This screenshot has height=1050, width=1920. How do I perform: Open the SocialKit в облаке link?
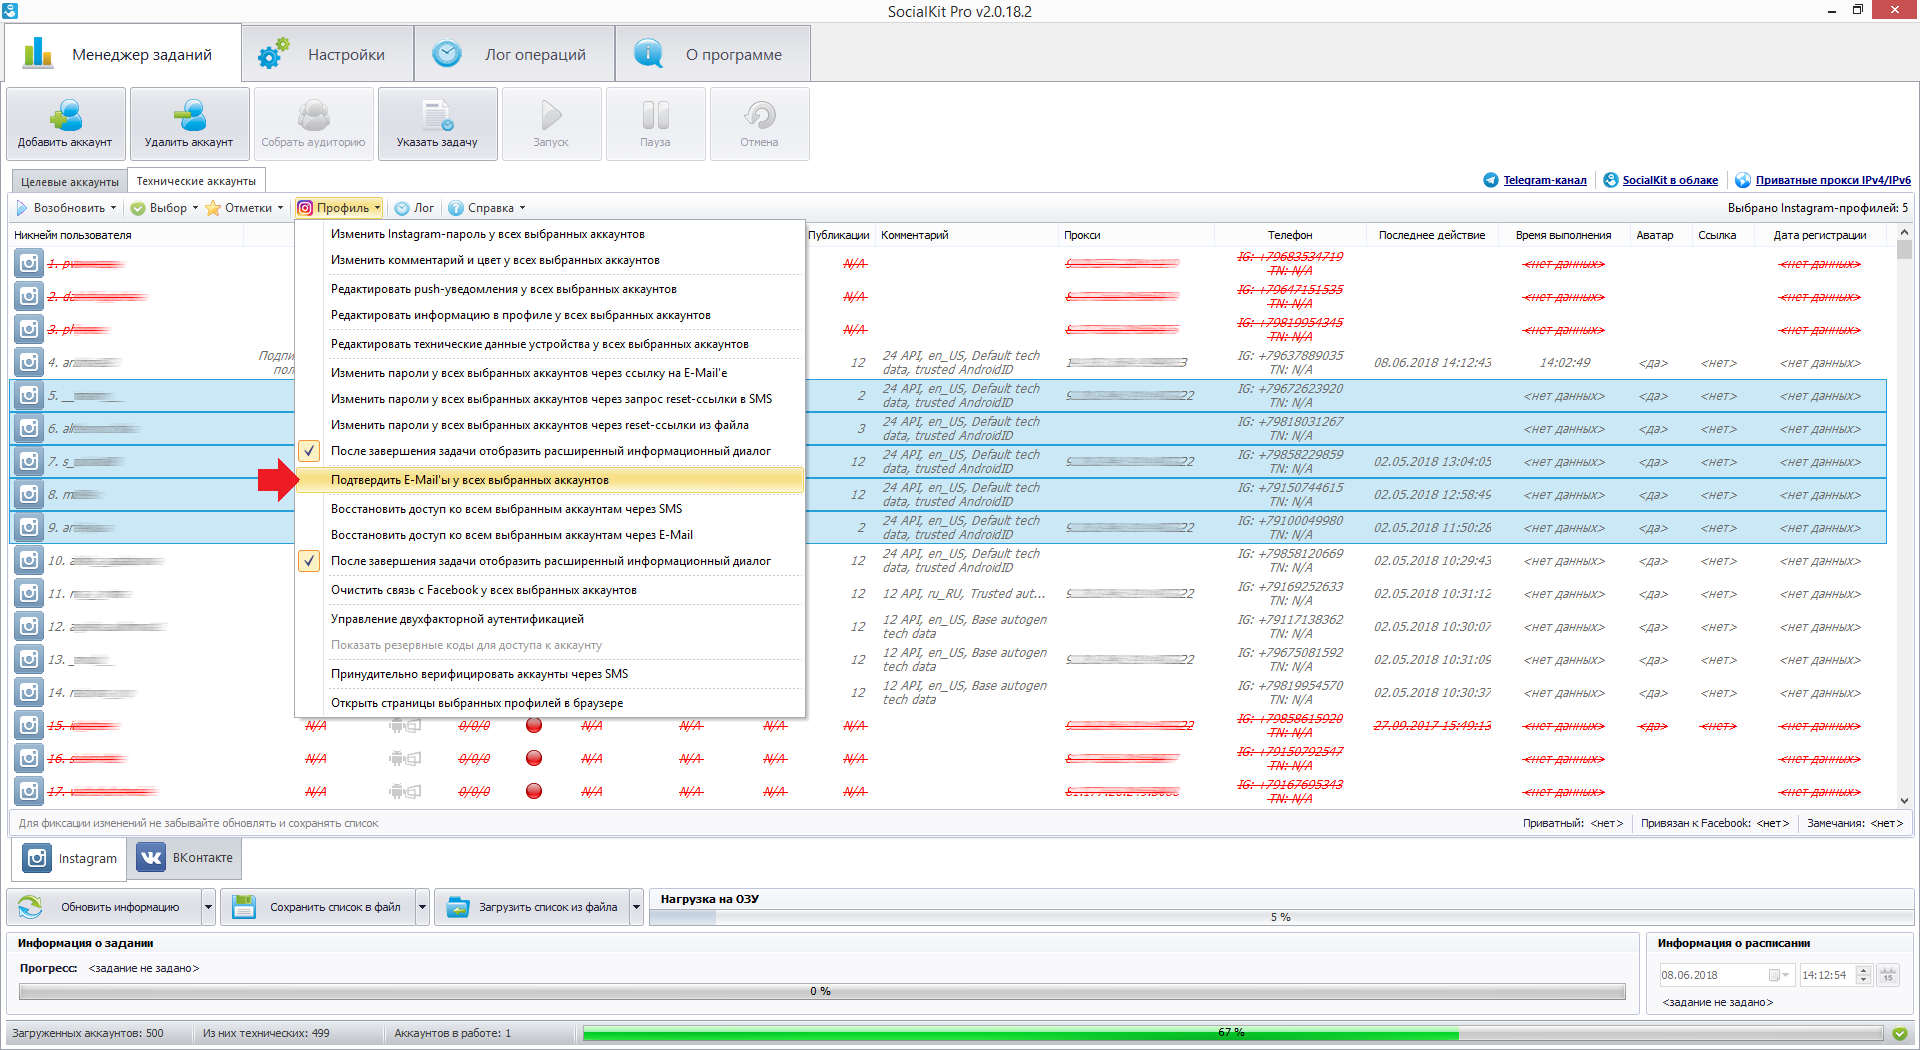click(1670, 180)
